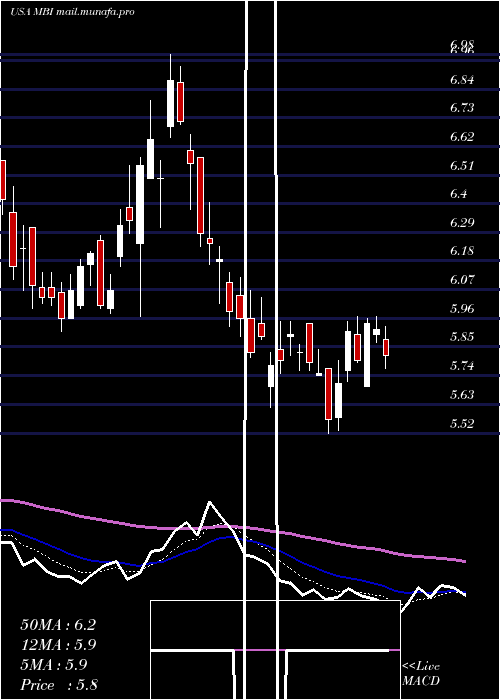This screenshot has height=700, width=500.
Task: Click the '<<Live MACD' label
Action: tap(421, 673)
